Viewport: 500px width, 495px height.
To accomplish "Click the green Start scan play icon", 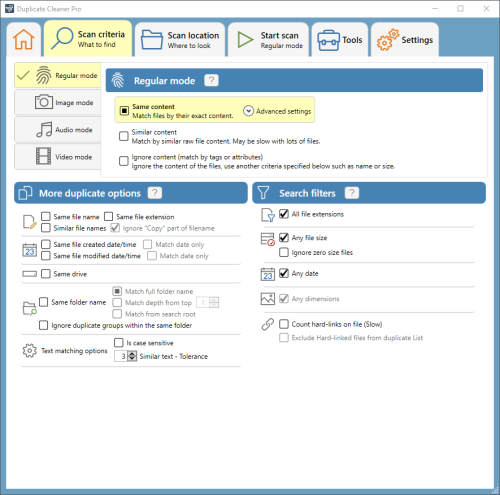I will [x=246, y=40].
